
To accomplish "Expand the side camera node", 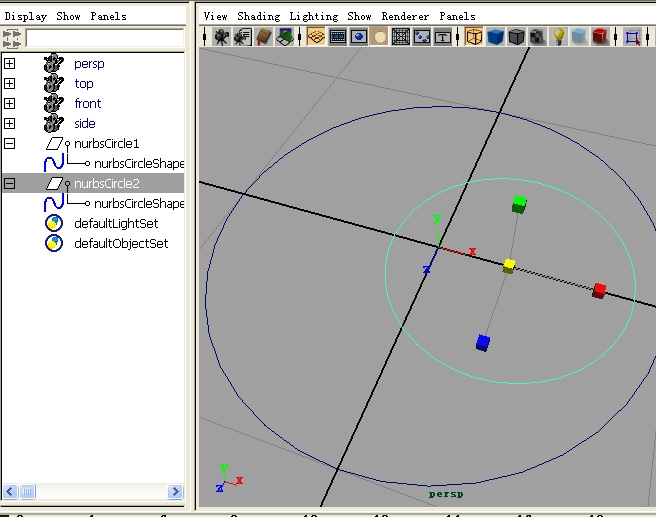I will tap(10, 124).
